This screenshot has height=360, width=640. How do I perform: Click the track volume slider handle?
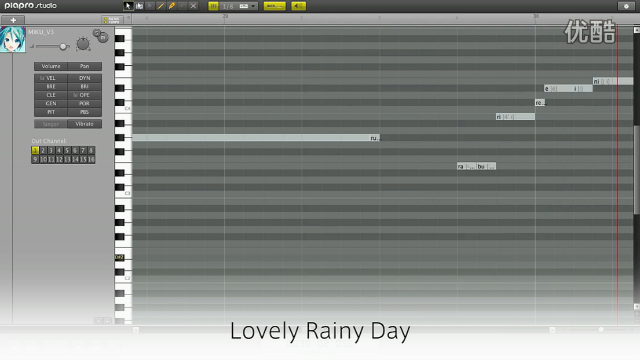click(x=63, y=47)
